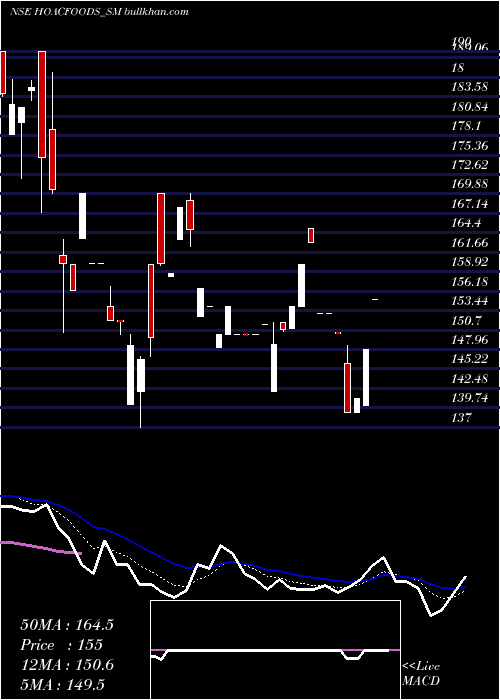
Task: Click the 137 price level label
Action: 461,418
